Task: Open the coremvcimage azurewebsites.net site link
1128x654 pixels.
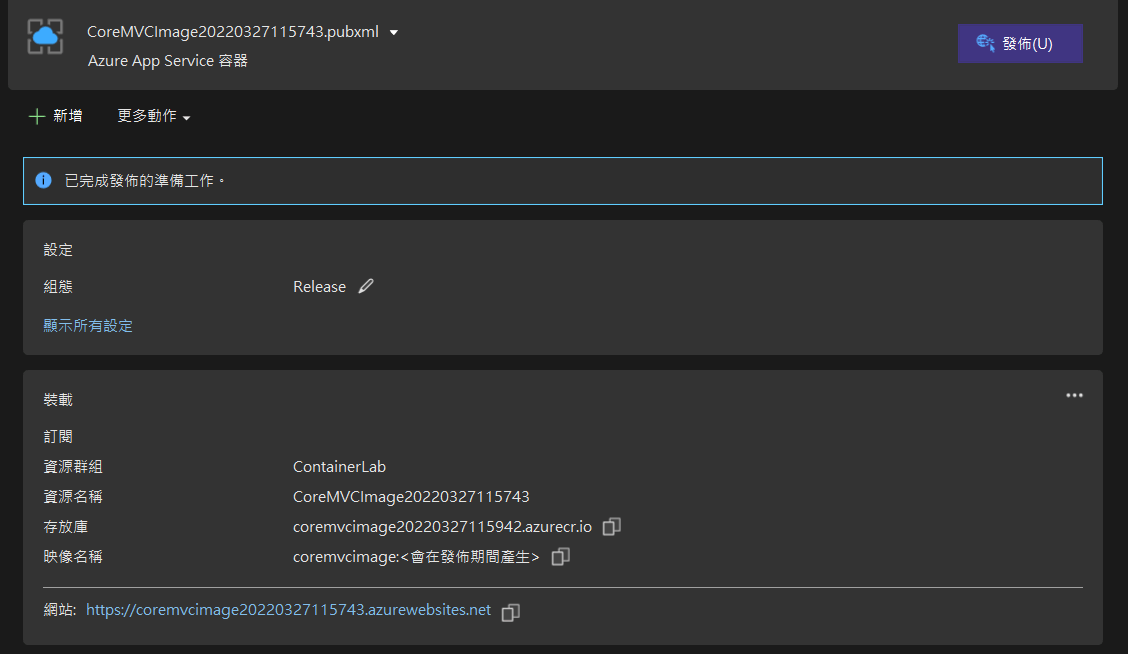Action: (x=289, y=610)
